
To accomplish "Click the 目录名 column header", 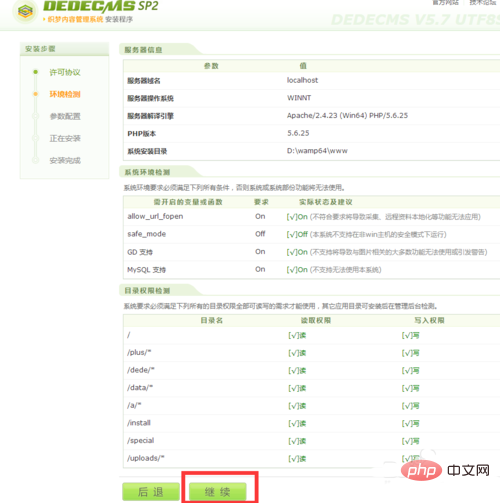I will [x=211, y=320].
